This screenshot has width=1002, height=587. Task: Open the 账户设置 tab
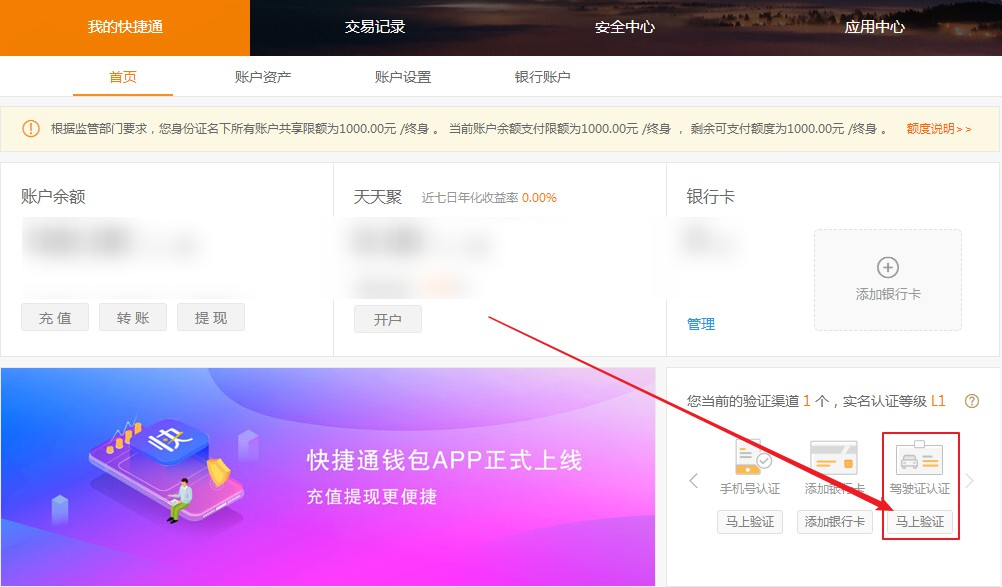(404, 75)
